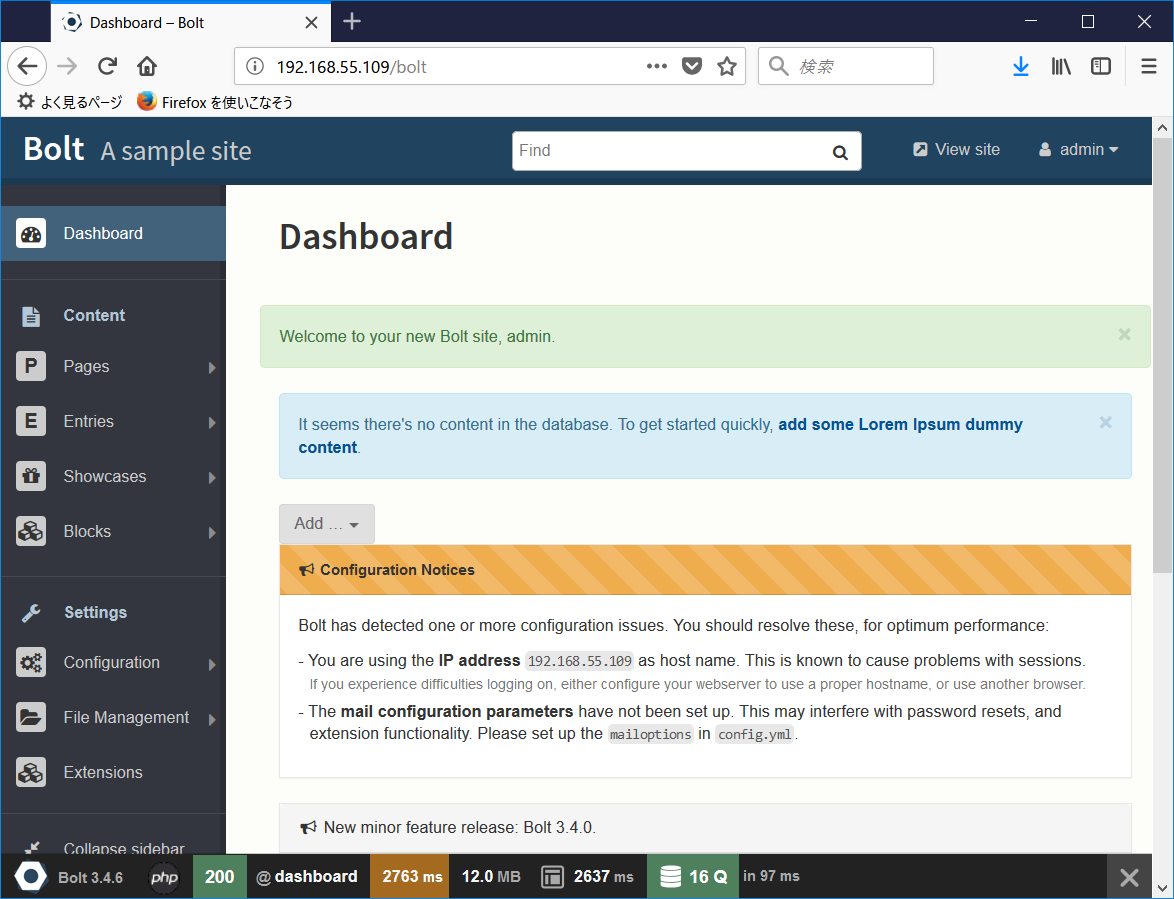Select Showcases in the sidebar
The width and height of the screenshot is (1174, 899).
pyautogui.click(x=113, y=476)
